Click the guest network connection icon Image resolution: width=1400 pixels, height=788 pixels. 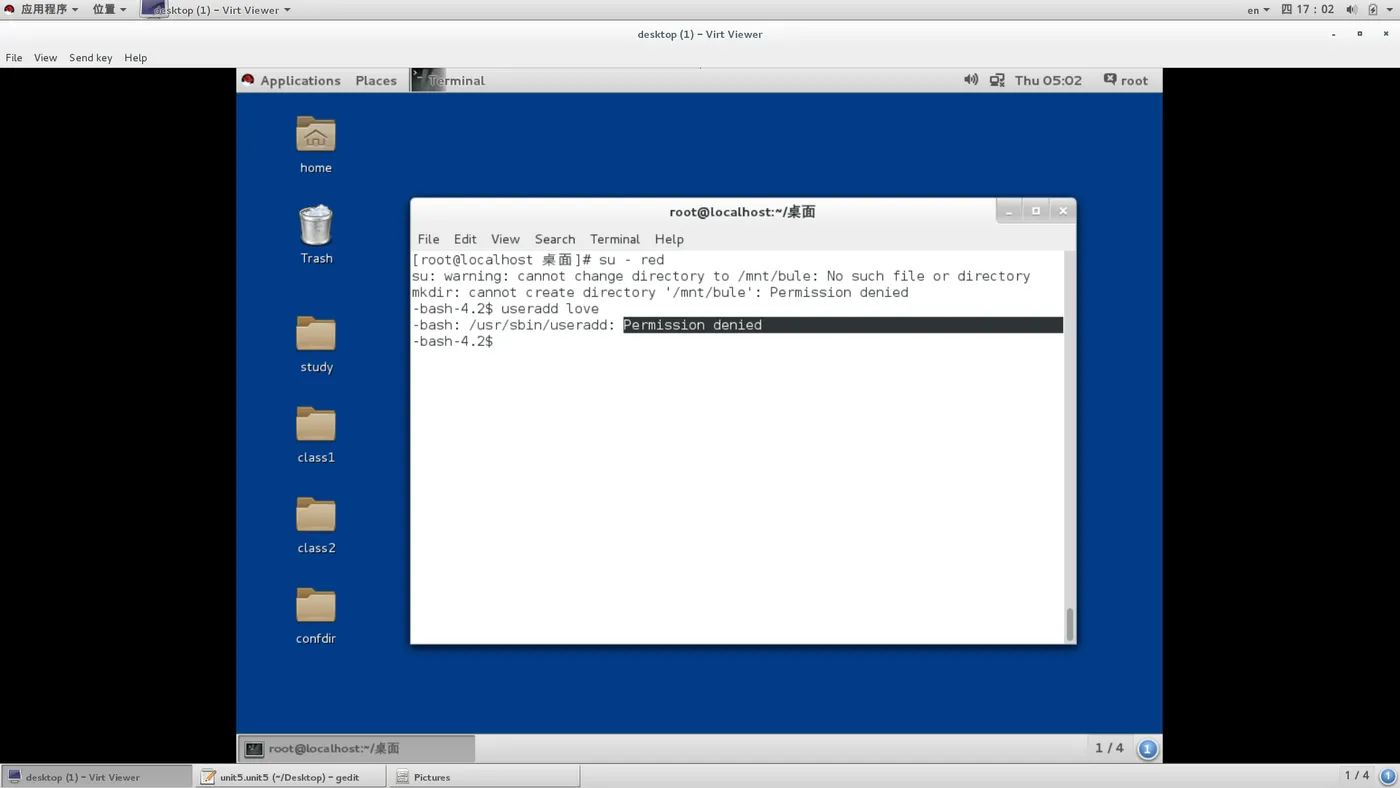tap(997, 80)
